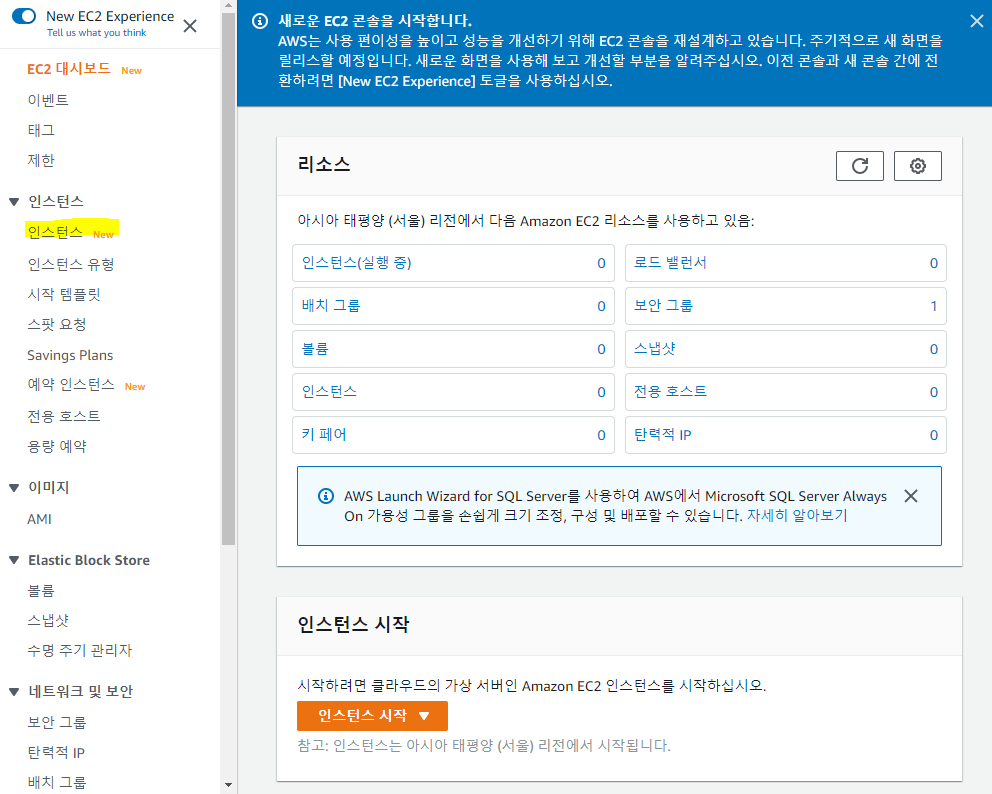992x794 pixels.
Task: Open 시작 템플릿 in sidebar
Action: (64, 294)
